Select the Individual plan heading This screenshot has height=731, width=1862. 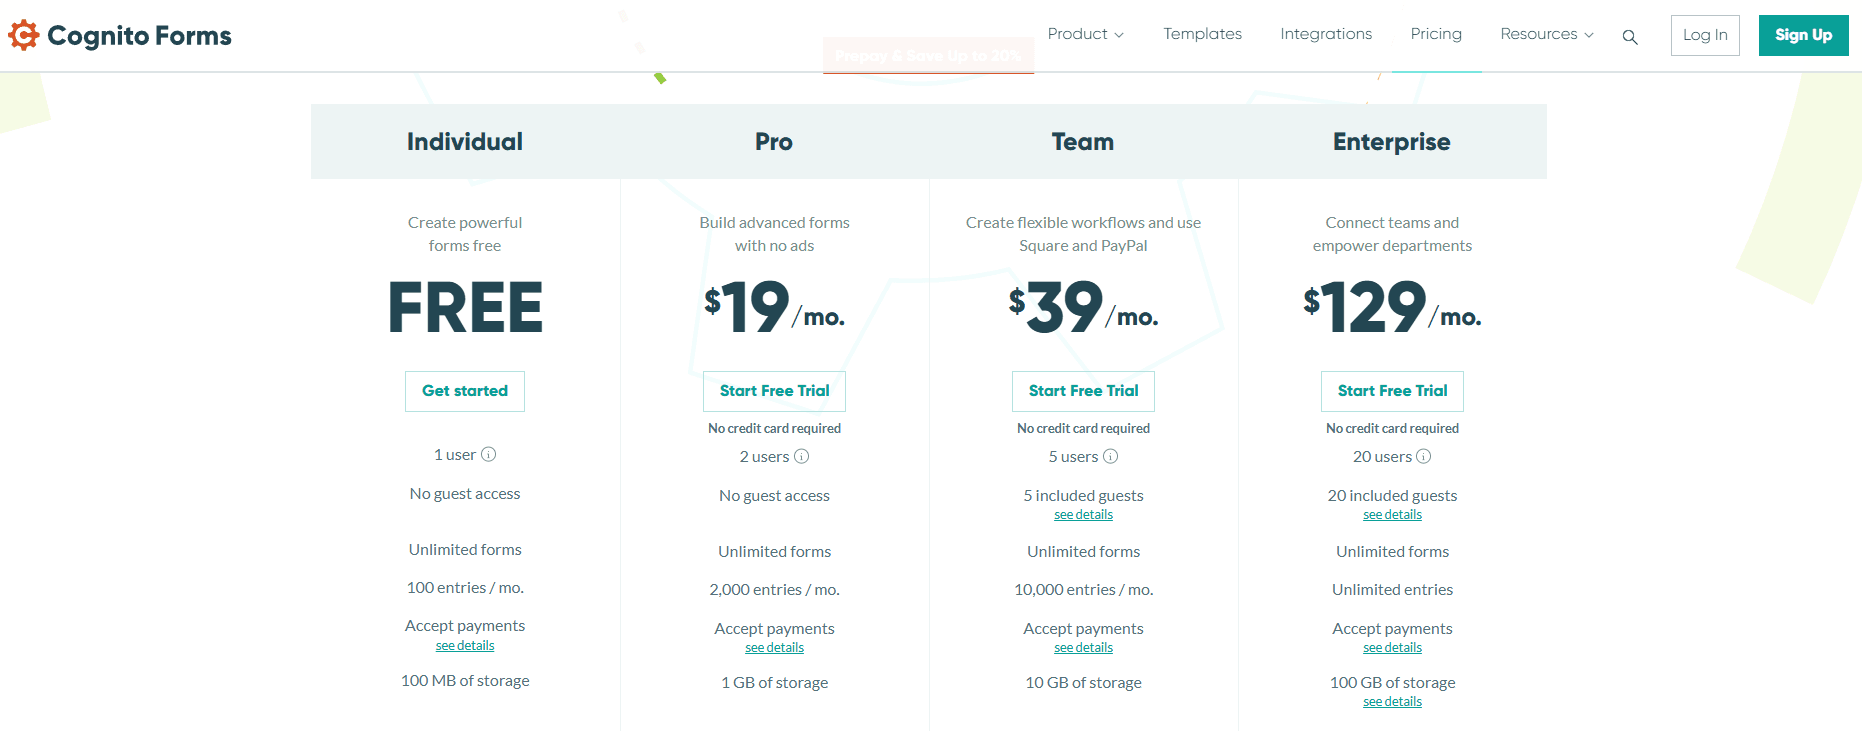(x=465, y=142)
